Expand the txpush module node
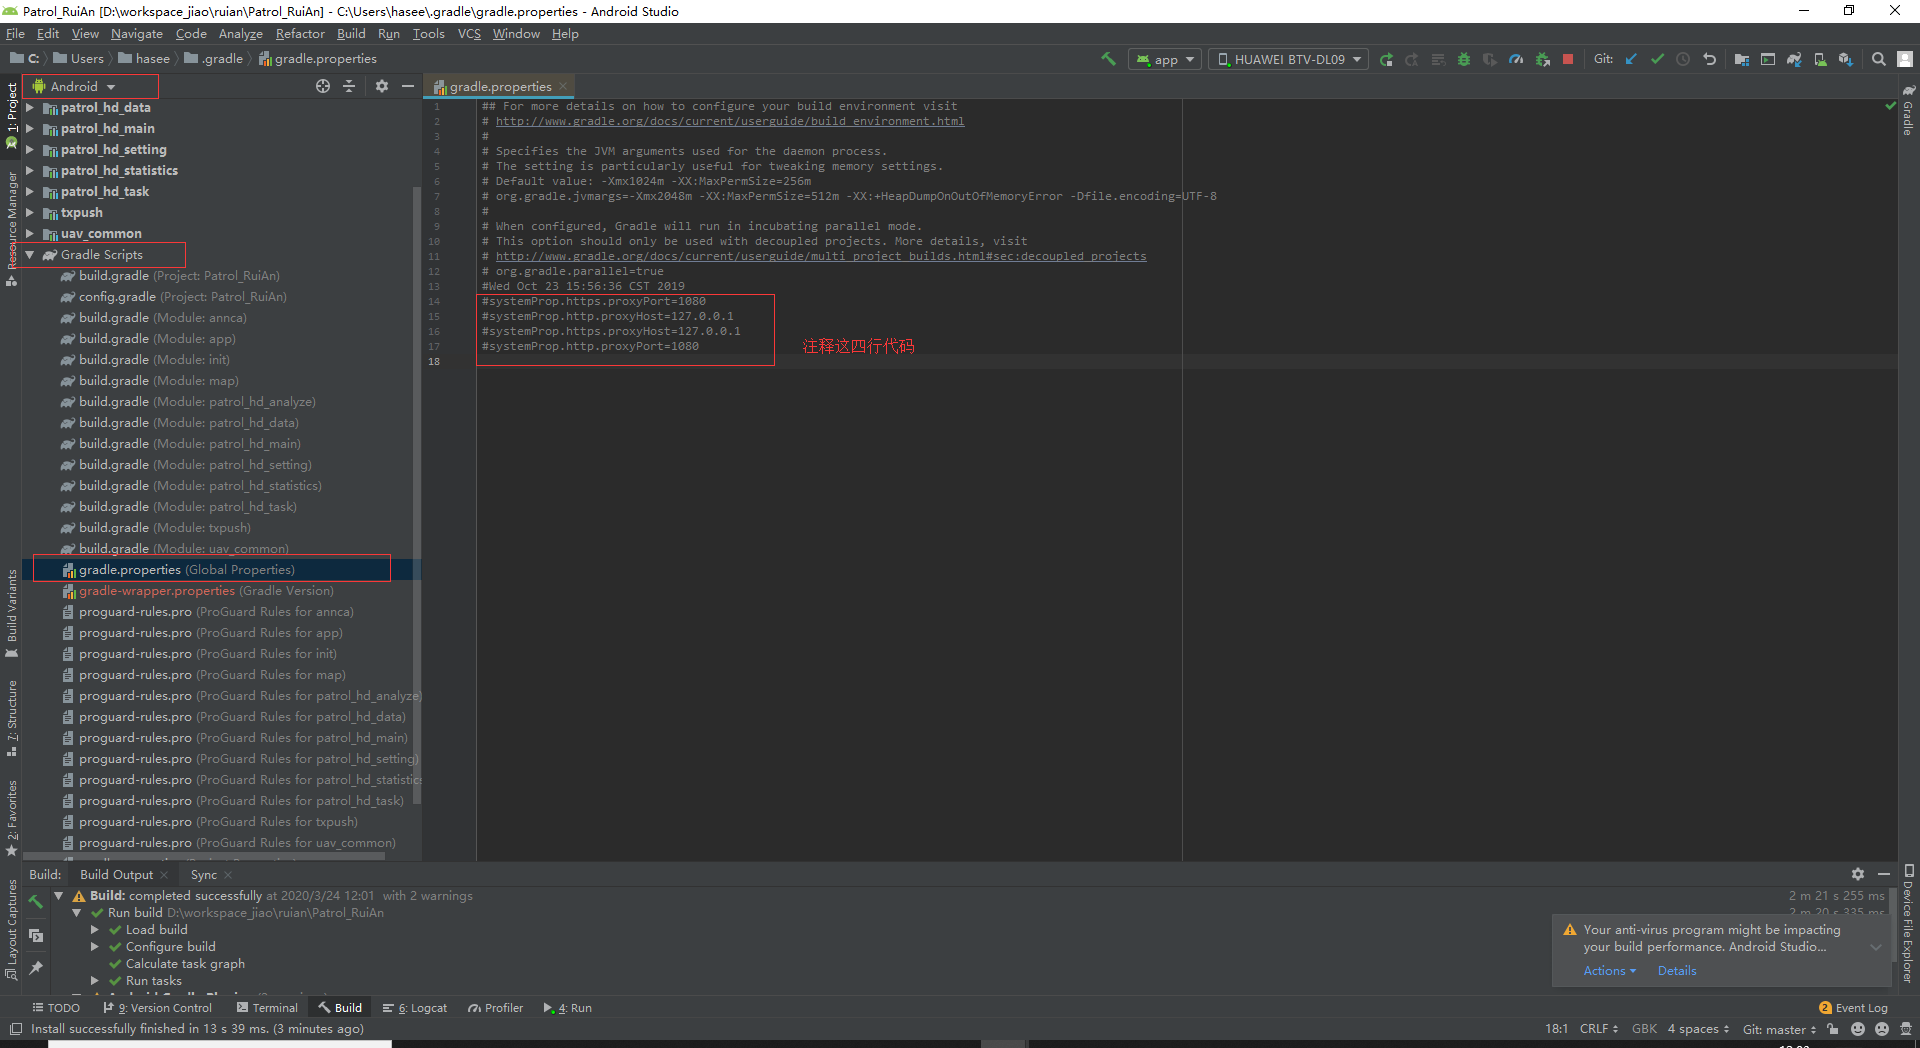This screenshot has width=1920, height=1048. (x=30, y=213)
